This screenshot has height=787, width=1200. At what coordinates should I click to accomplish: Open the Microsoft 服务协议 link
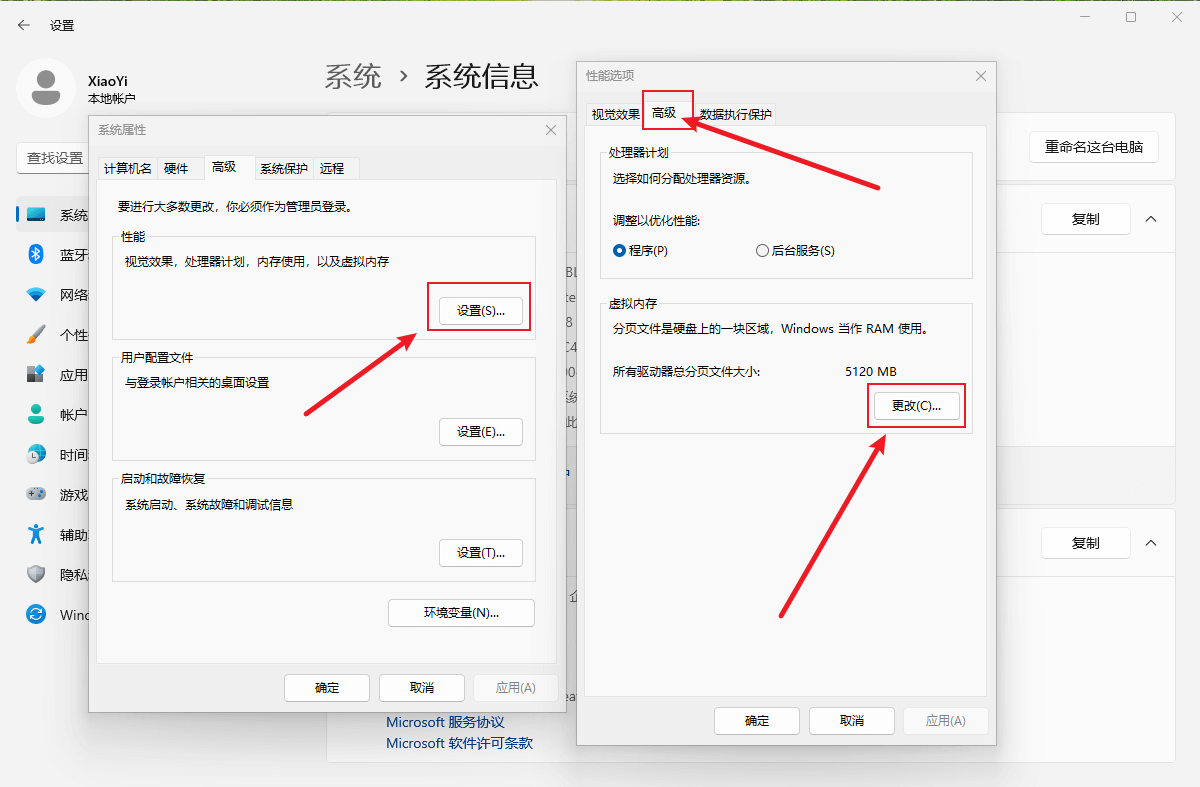tap(443, 721)
